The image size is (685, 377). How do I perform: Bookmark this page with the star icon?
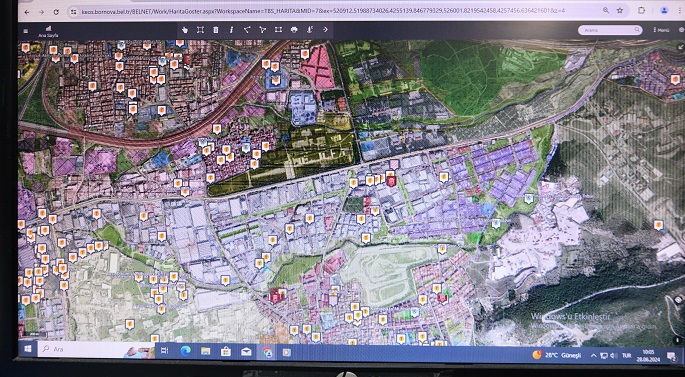620,10
